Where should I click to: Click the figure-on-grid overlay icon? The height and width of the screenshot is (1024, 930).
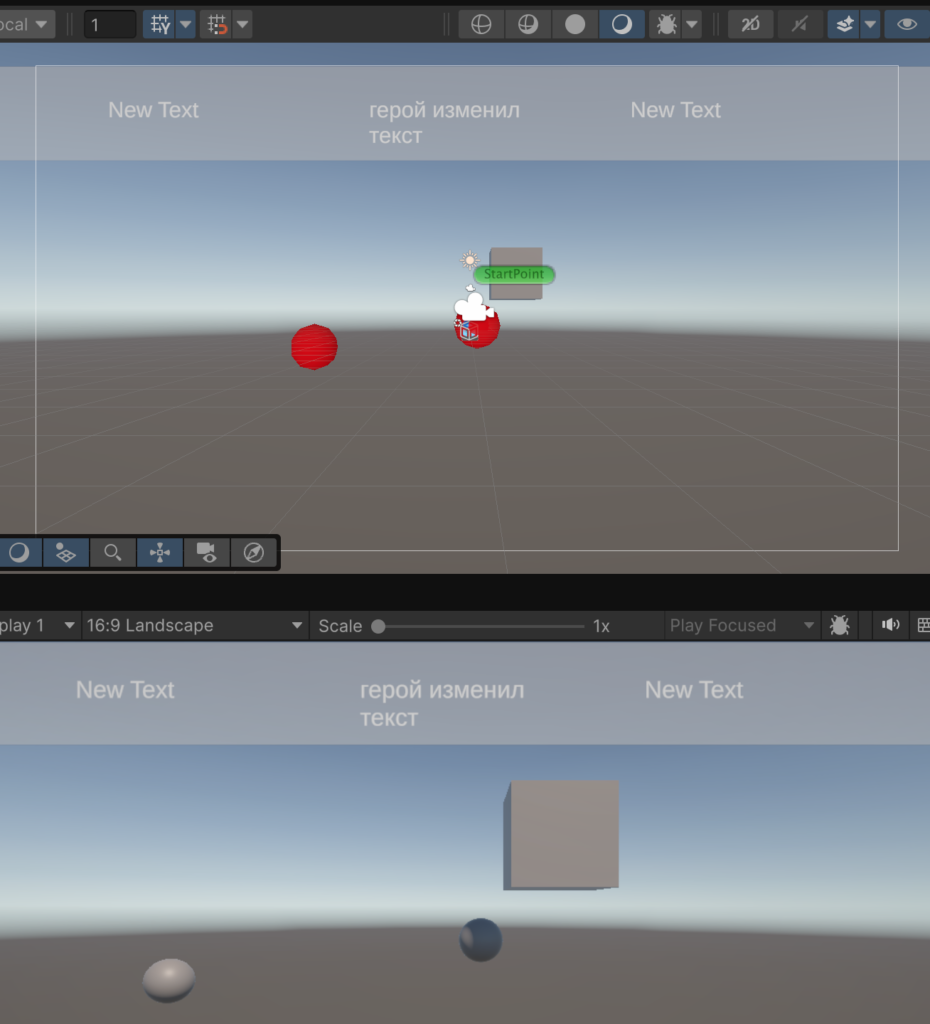[65, 552]
